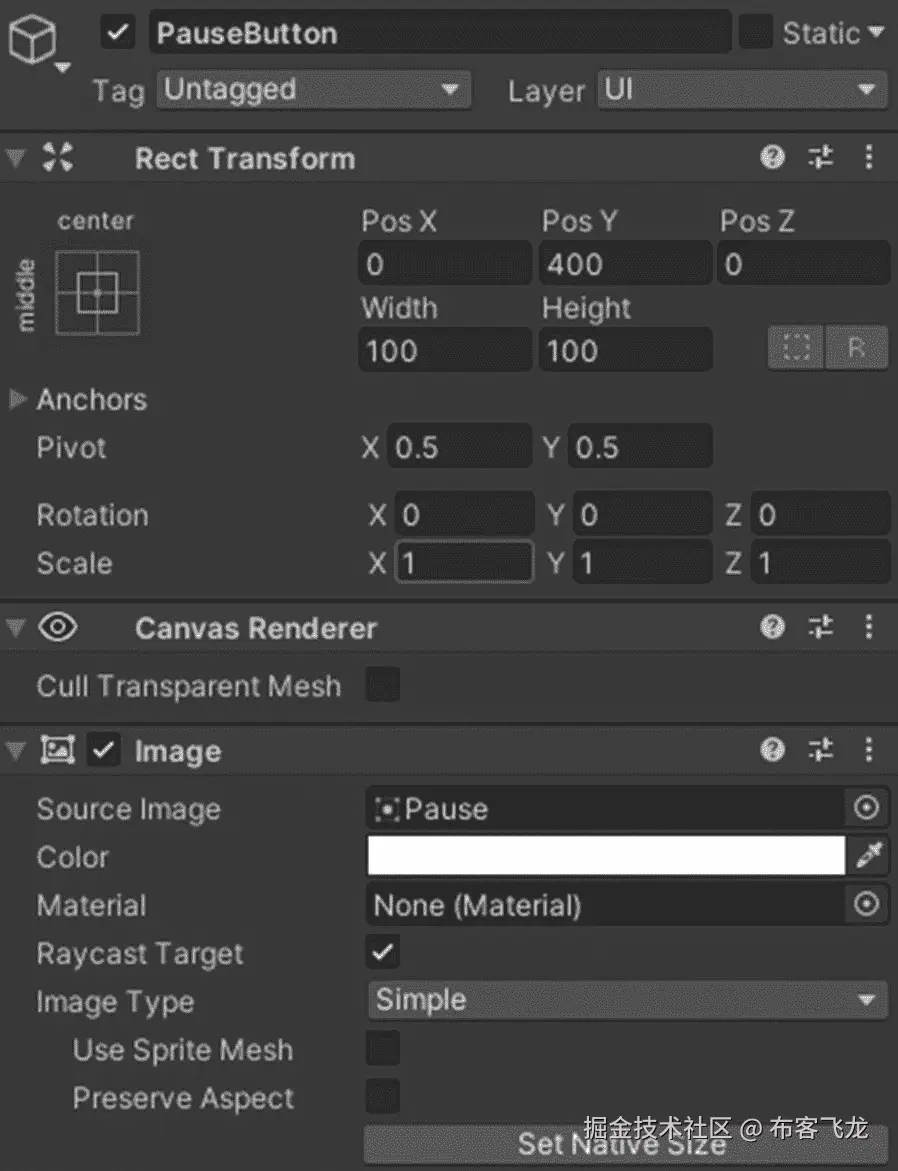Open the anchor presets widget
This screenshot has height=1171, width=898.
pyautogui.click(x=98, y=292)
